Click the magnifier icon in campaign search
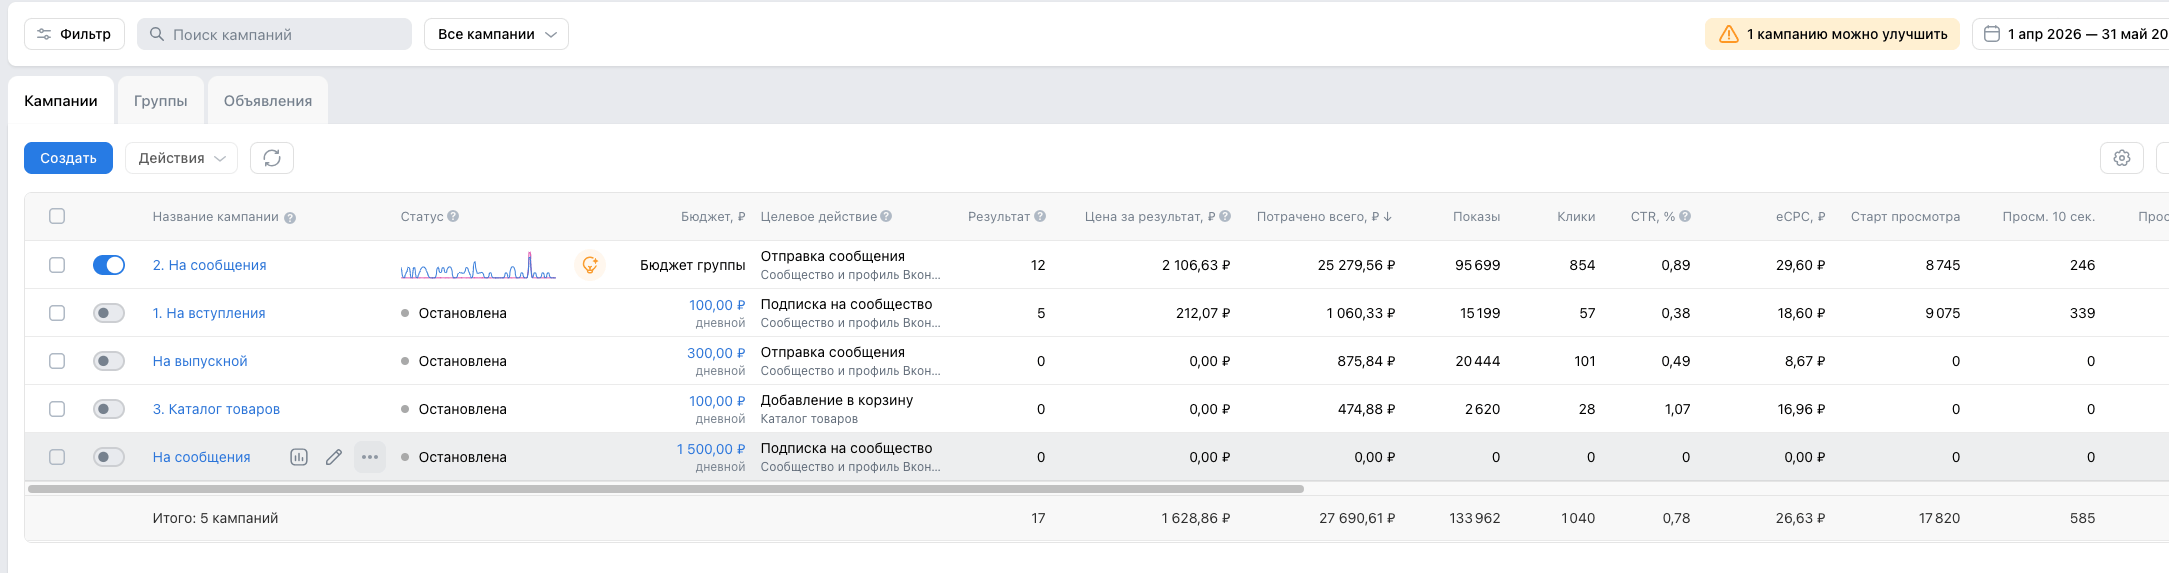 click(157, 34)
